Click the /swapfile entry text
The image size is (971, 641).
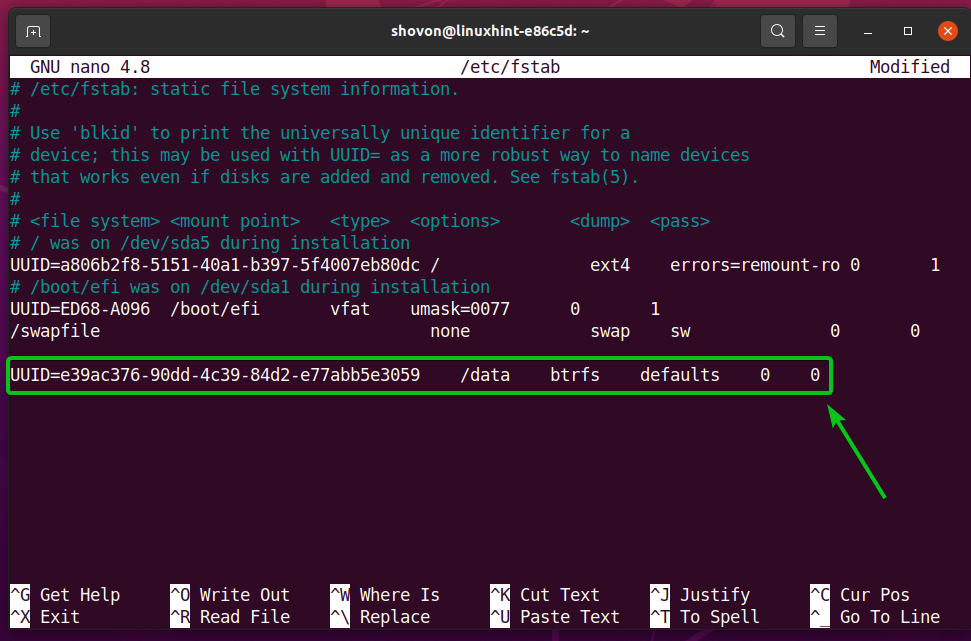coord(55,331)
